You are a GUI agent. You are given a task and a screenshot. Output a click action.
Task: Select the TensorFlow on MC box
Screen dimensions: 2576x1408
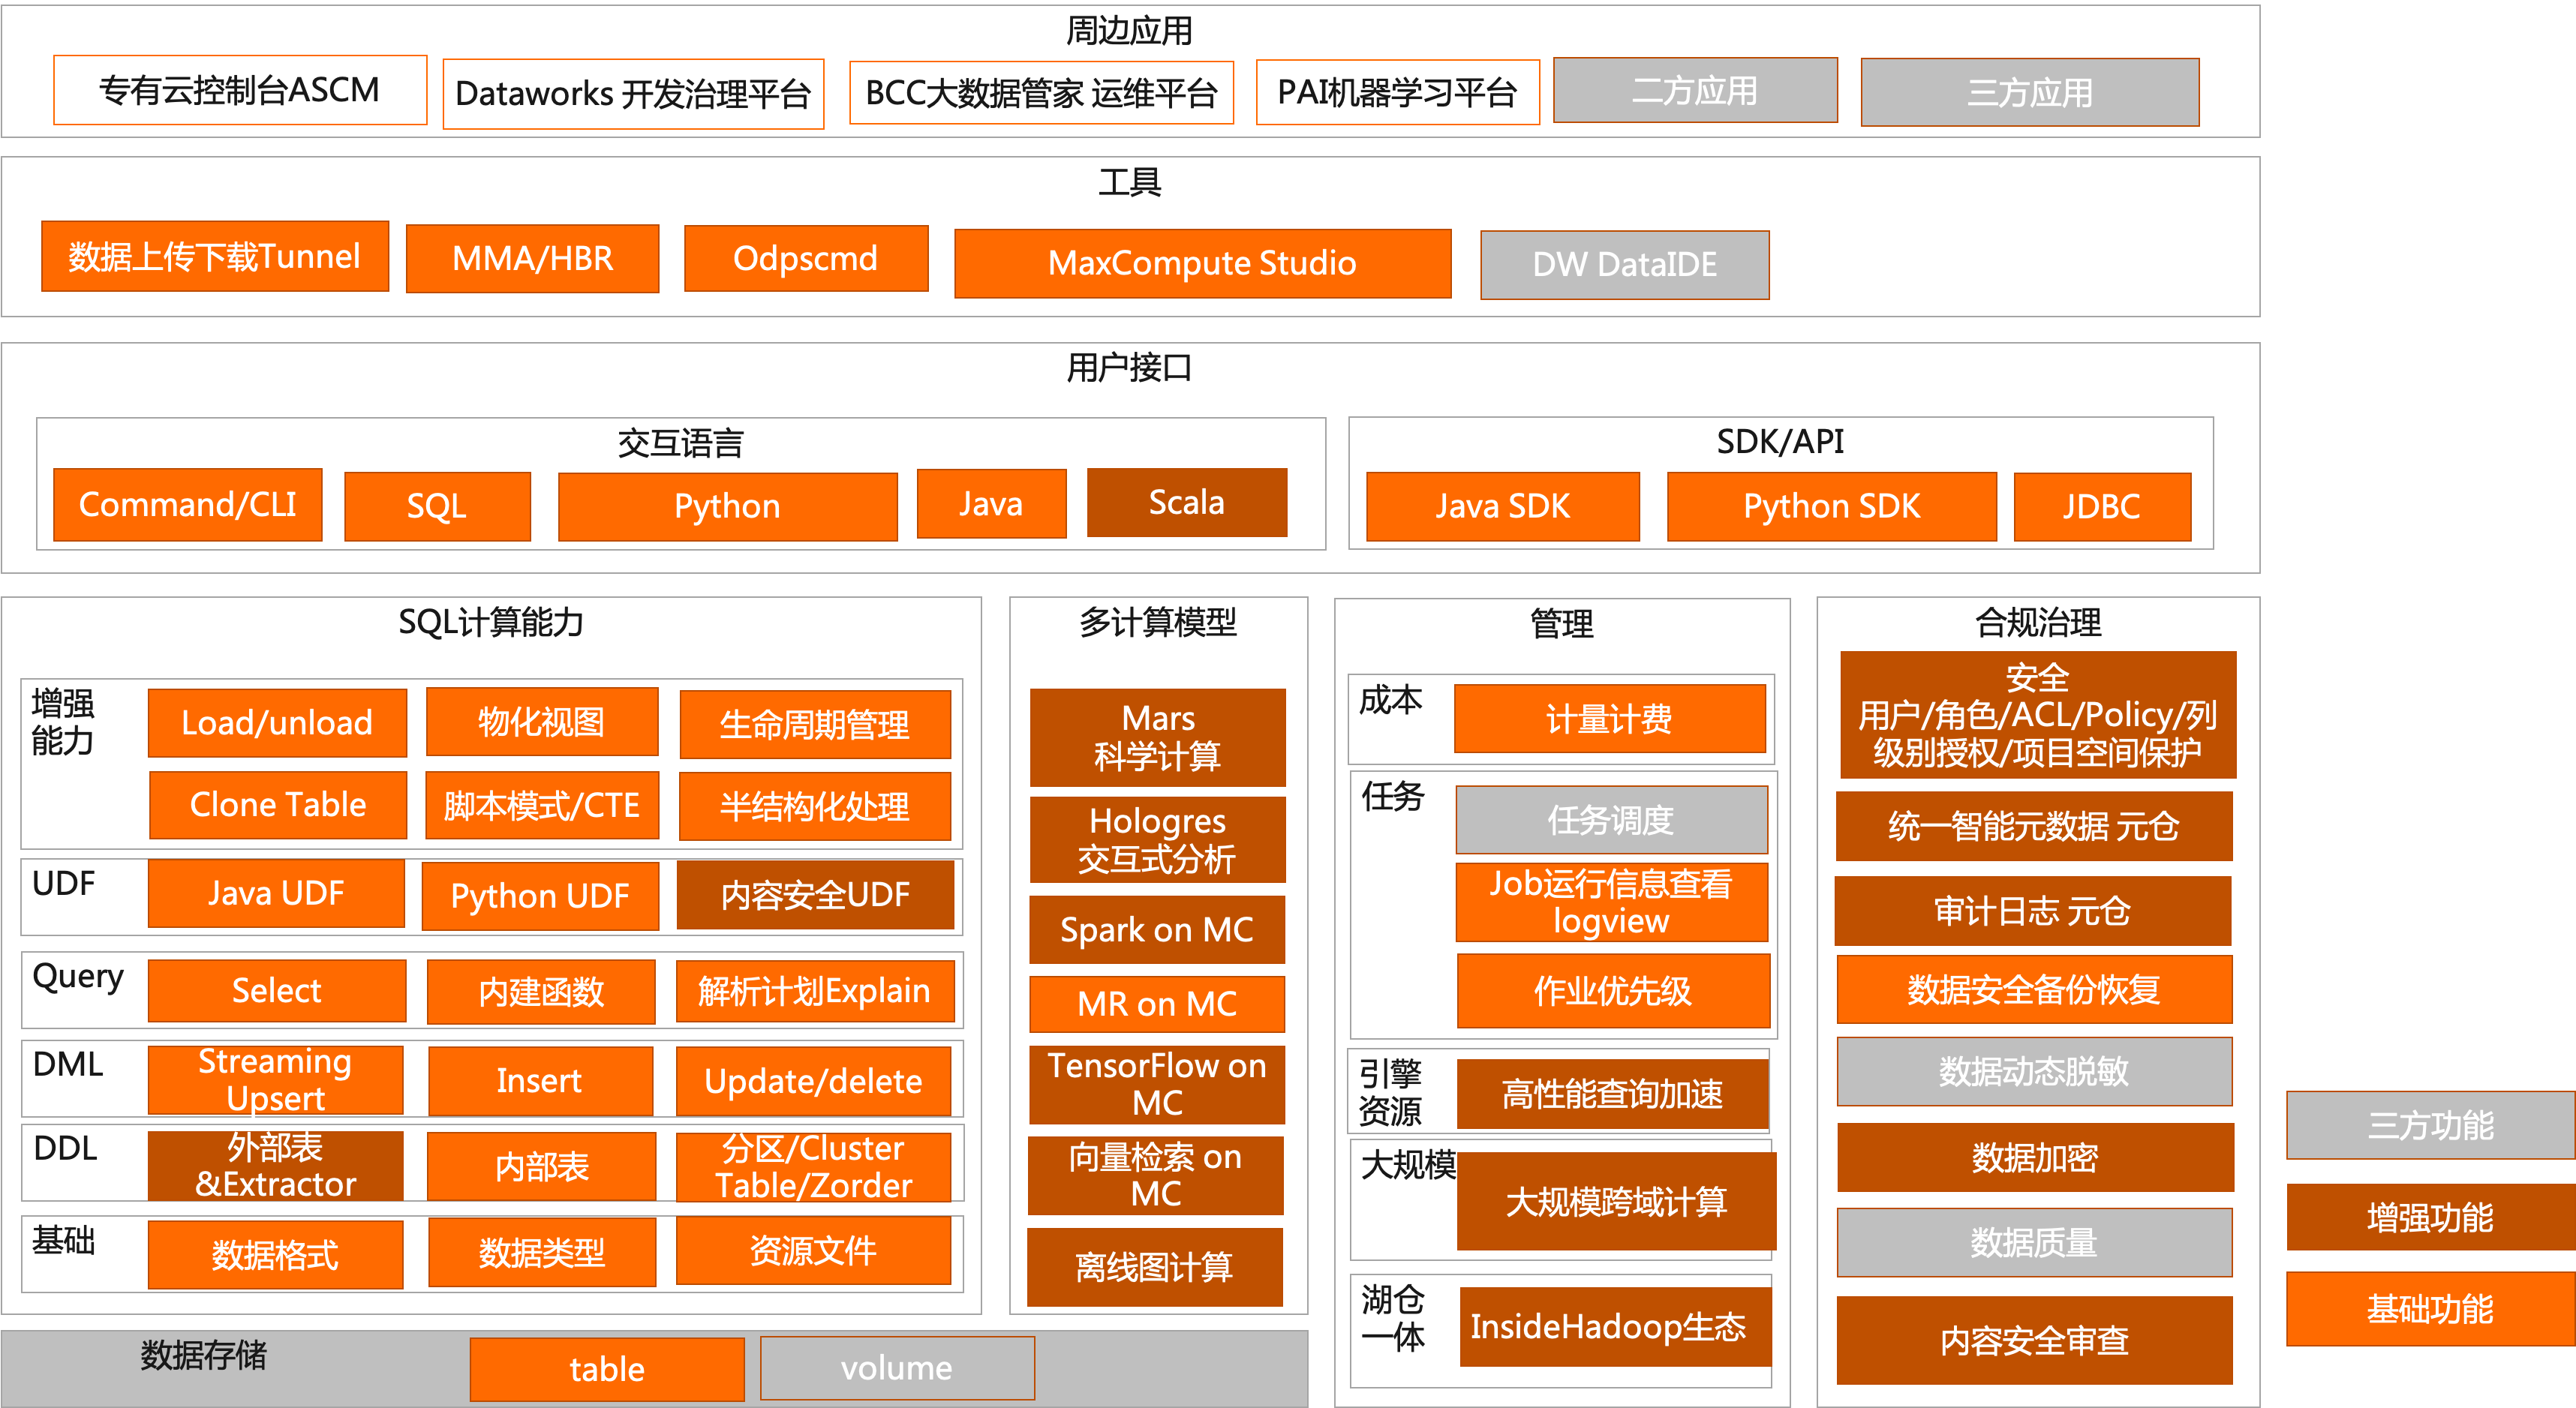pyautogui.click(x=1157, y=1085)
